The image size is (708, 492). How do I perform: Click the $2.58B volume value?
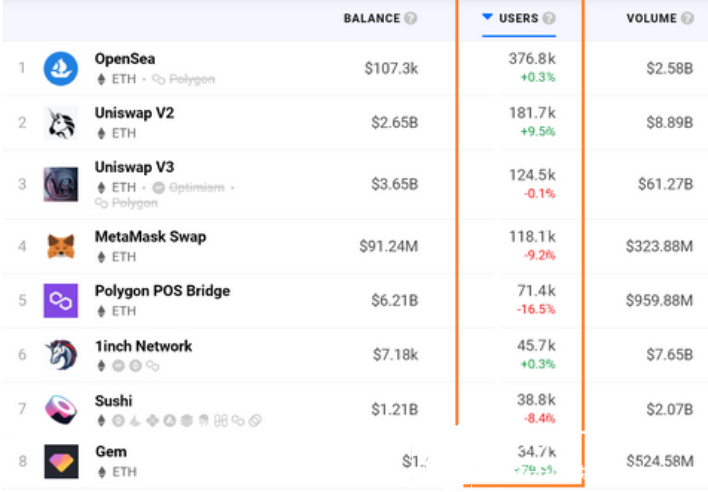point(670,69)
